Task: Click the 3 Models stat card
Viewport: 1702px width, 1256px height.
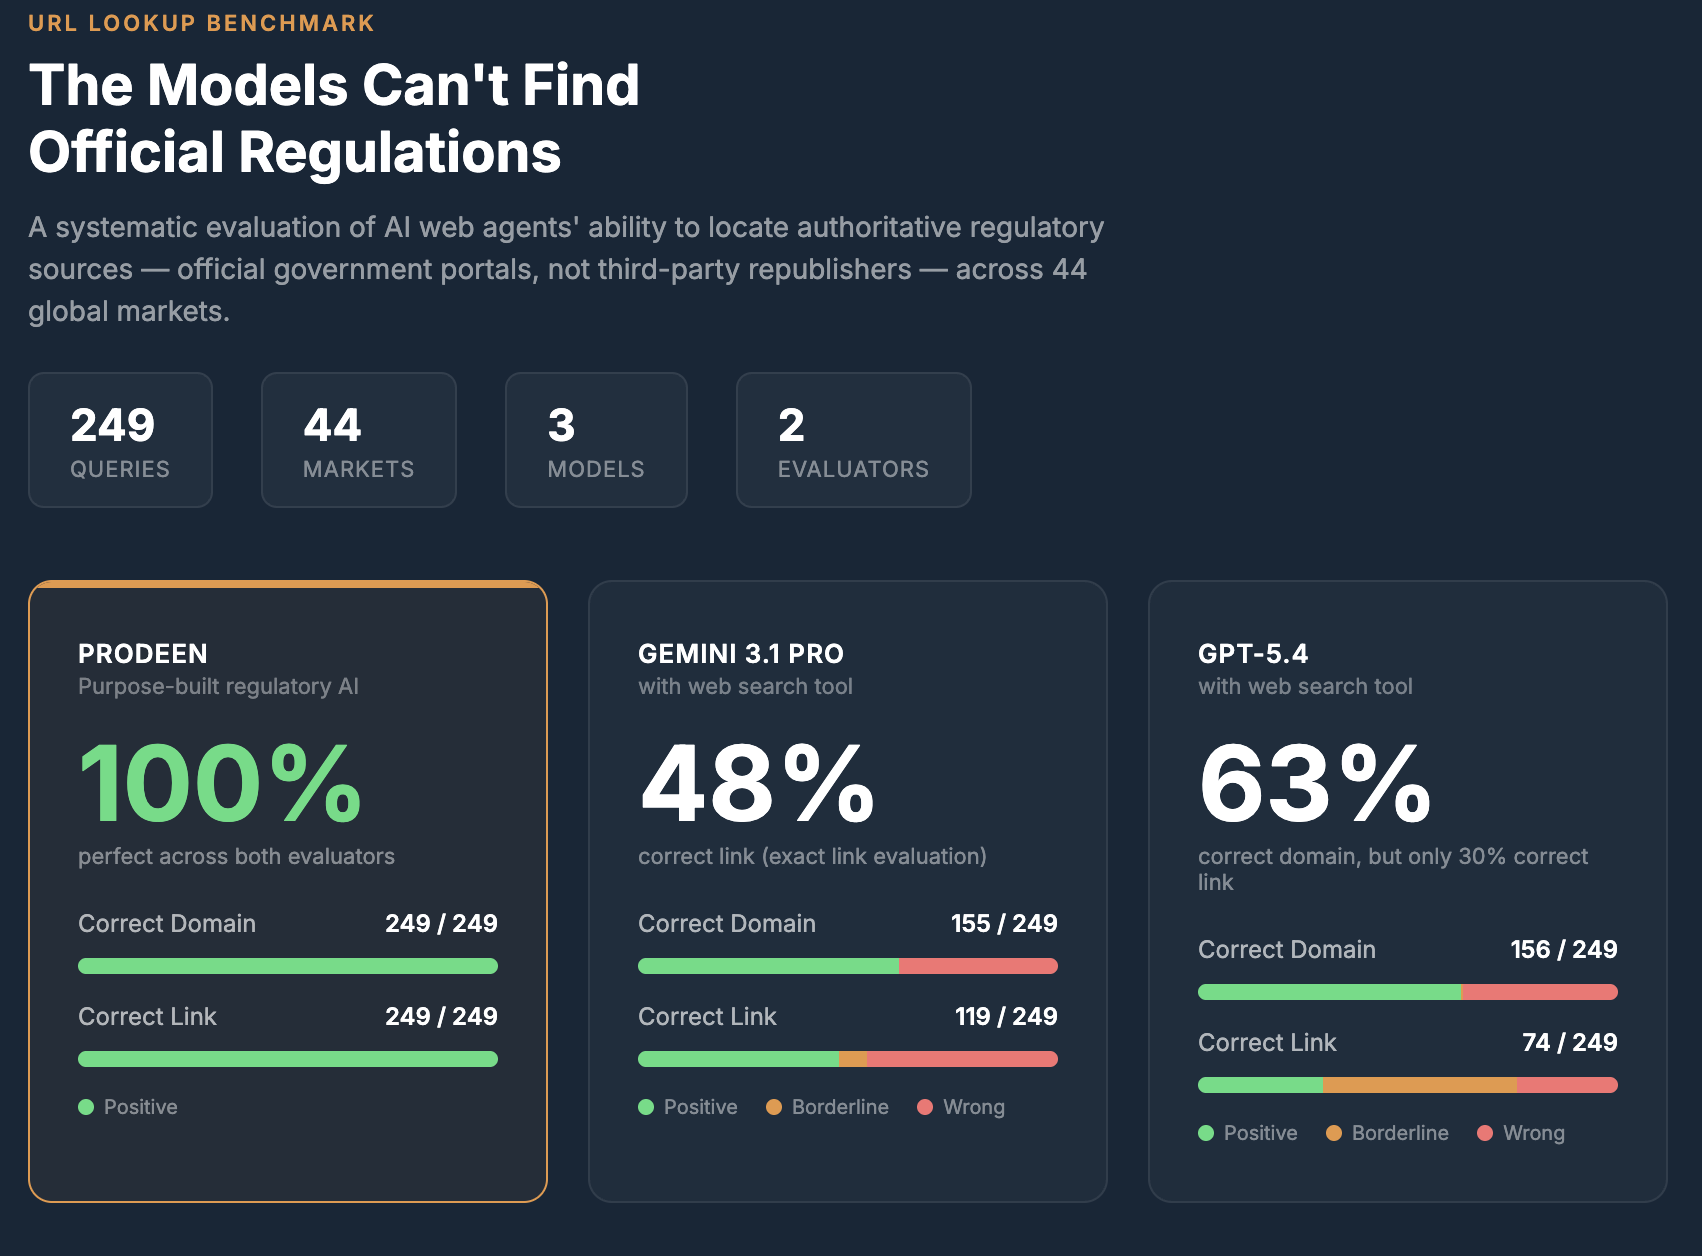Action: click(x=596, y=440)
